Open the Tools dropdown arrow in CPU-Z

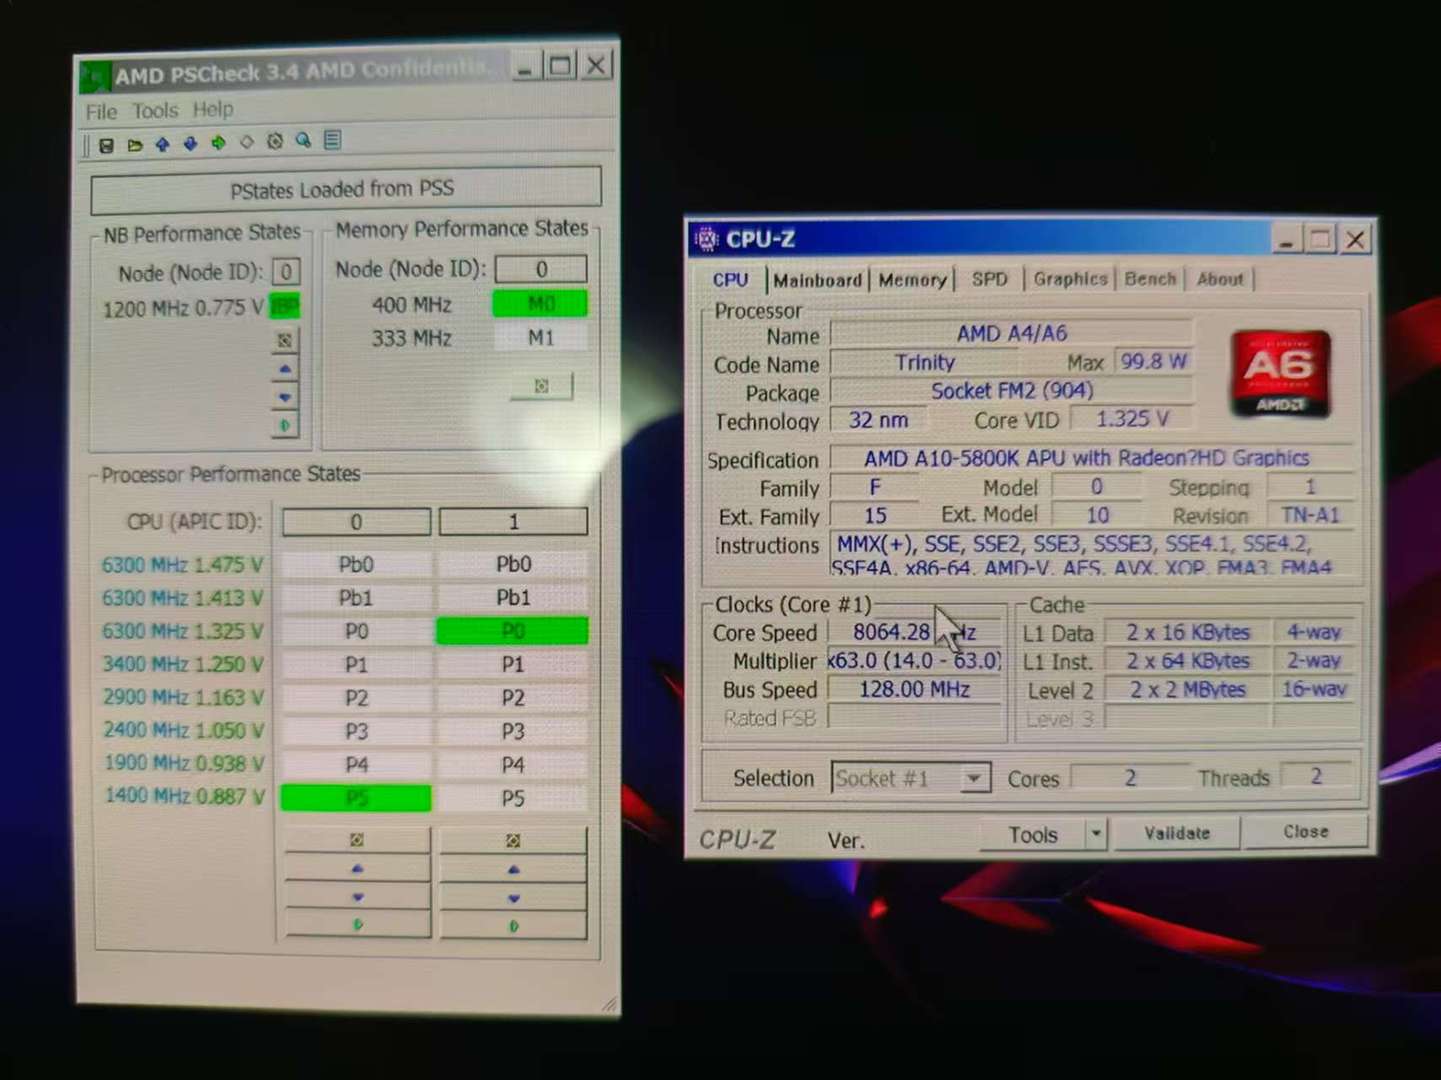pos(1096,833)
